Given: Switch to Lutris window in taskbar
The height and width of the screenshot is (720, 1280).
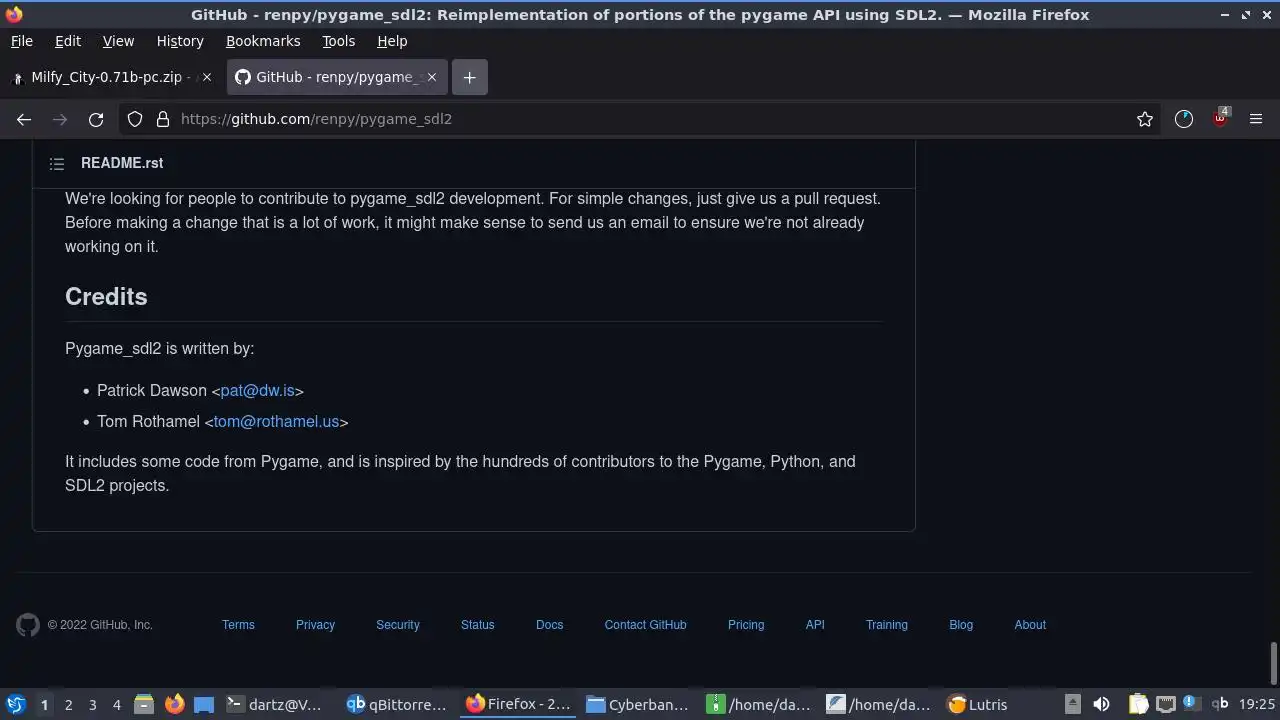Looking at the screenshot, I should [x=978, y=704].
